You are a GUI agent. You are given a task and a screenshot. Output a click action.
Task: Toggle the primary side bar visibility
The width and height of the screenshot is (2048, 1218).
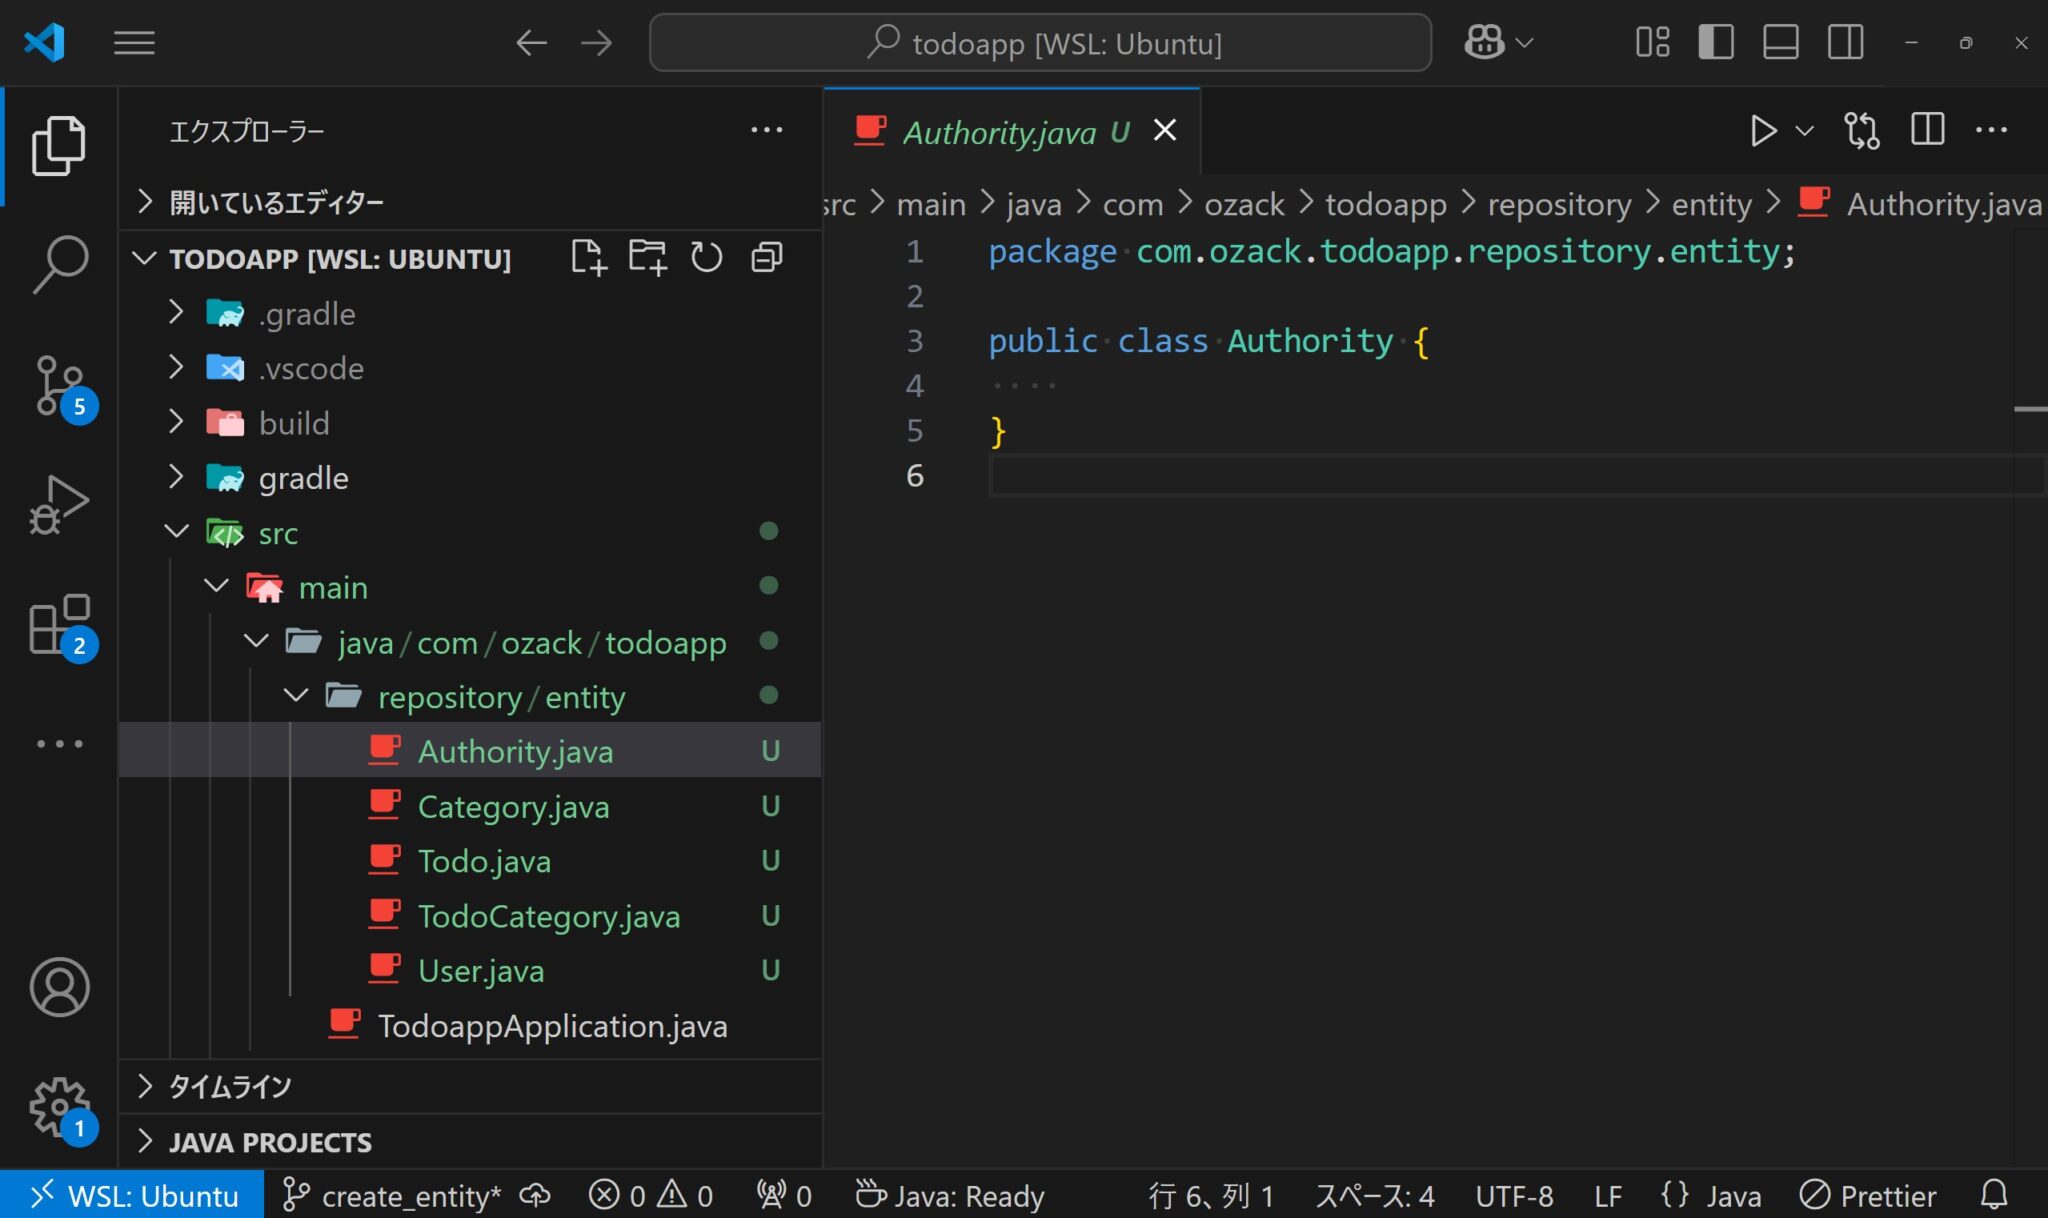pyautogui.click(x=1717, y=42)
